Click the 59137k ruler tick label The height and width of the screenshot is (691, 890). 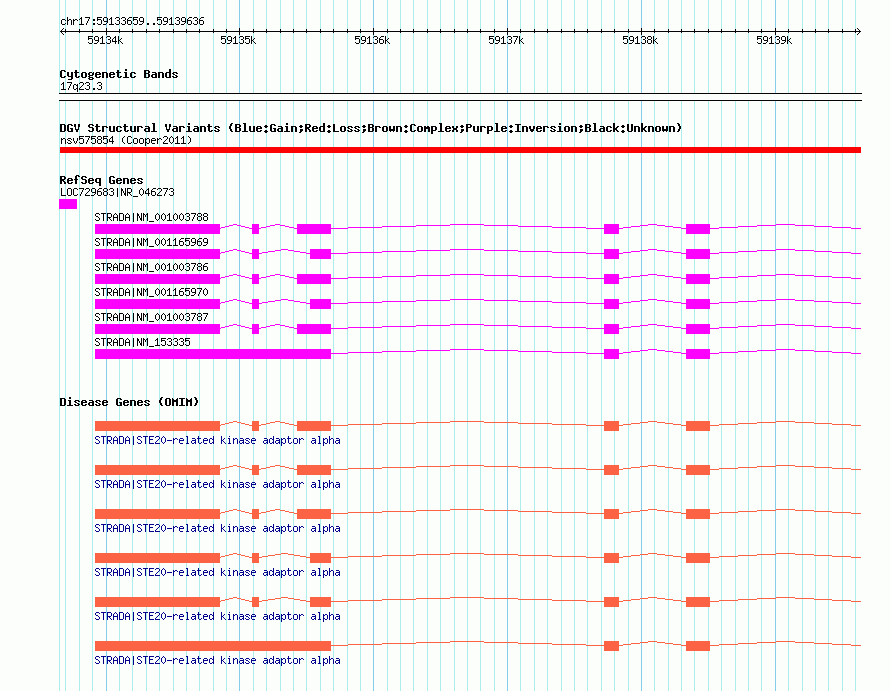[x=506, y=40]
